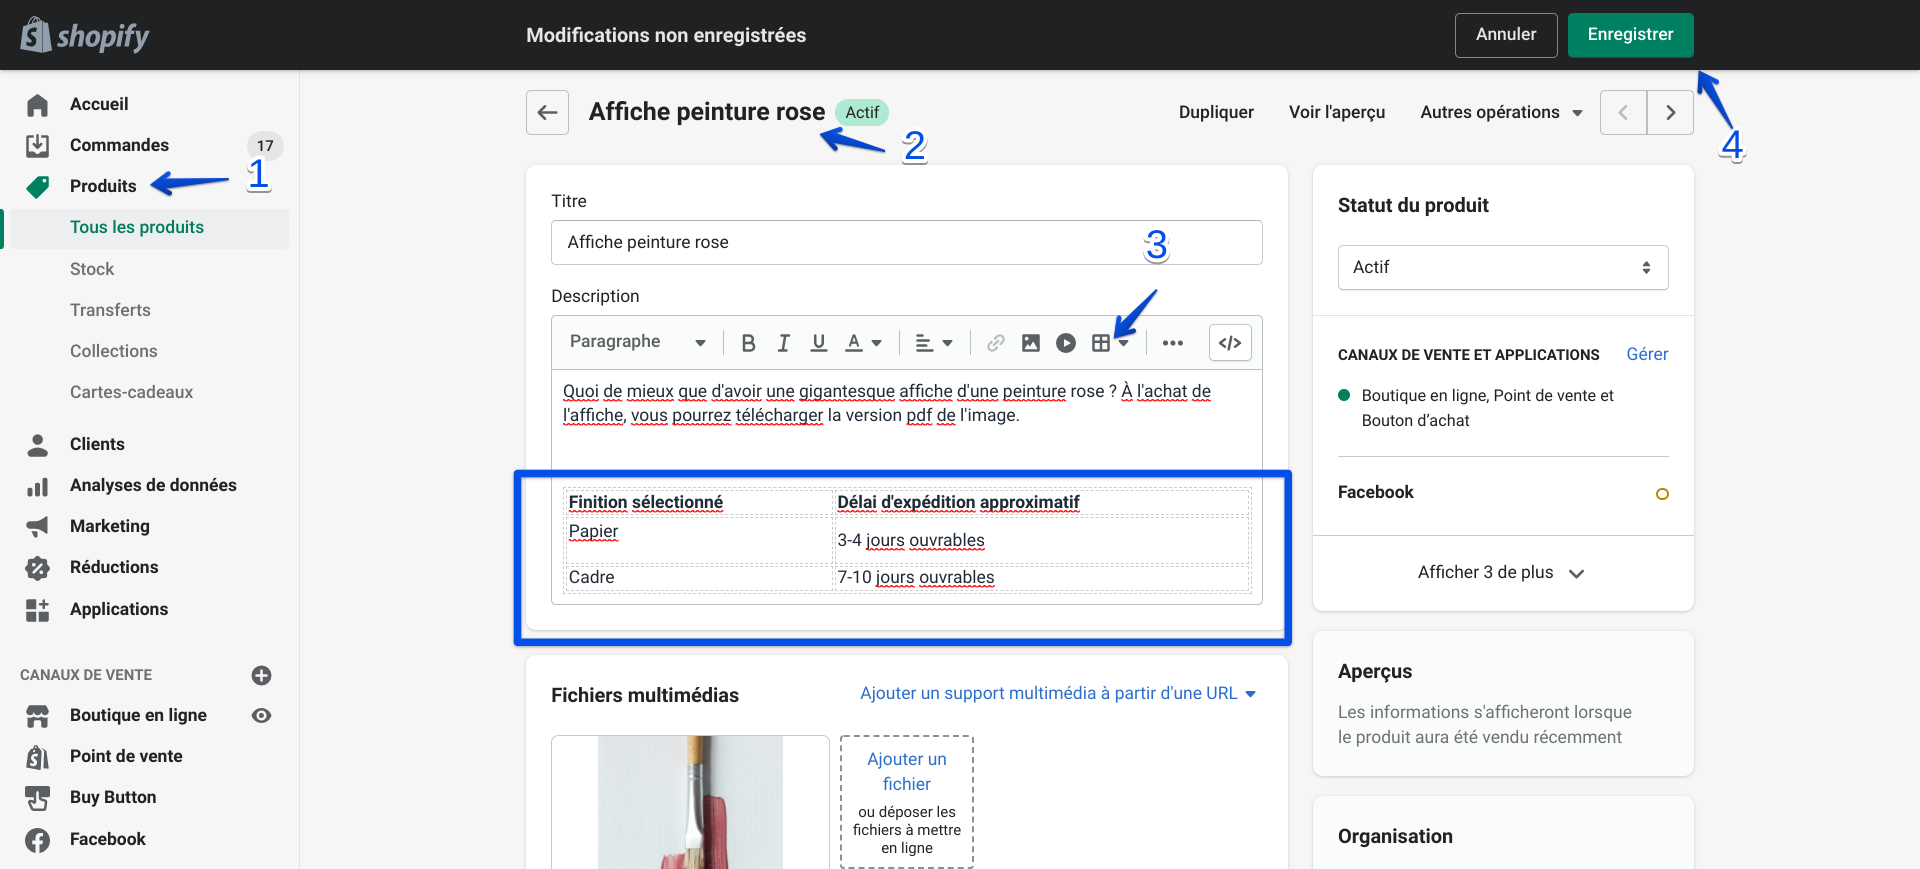Open the Paragraphe style dropdown
Screen dimensions: 1920x869
coord(637,342)
